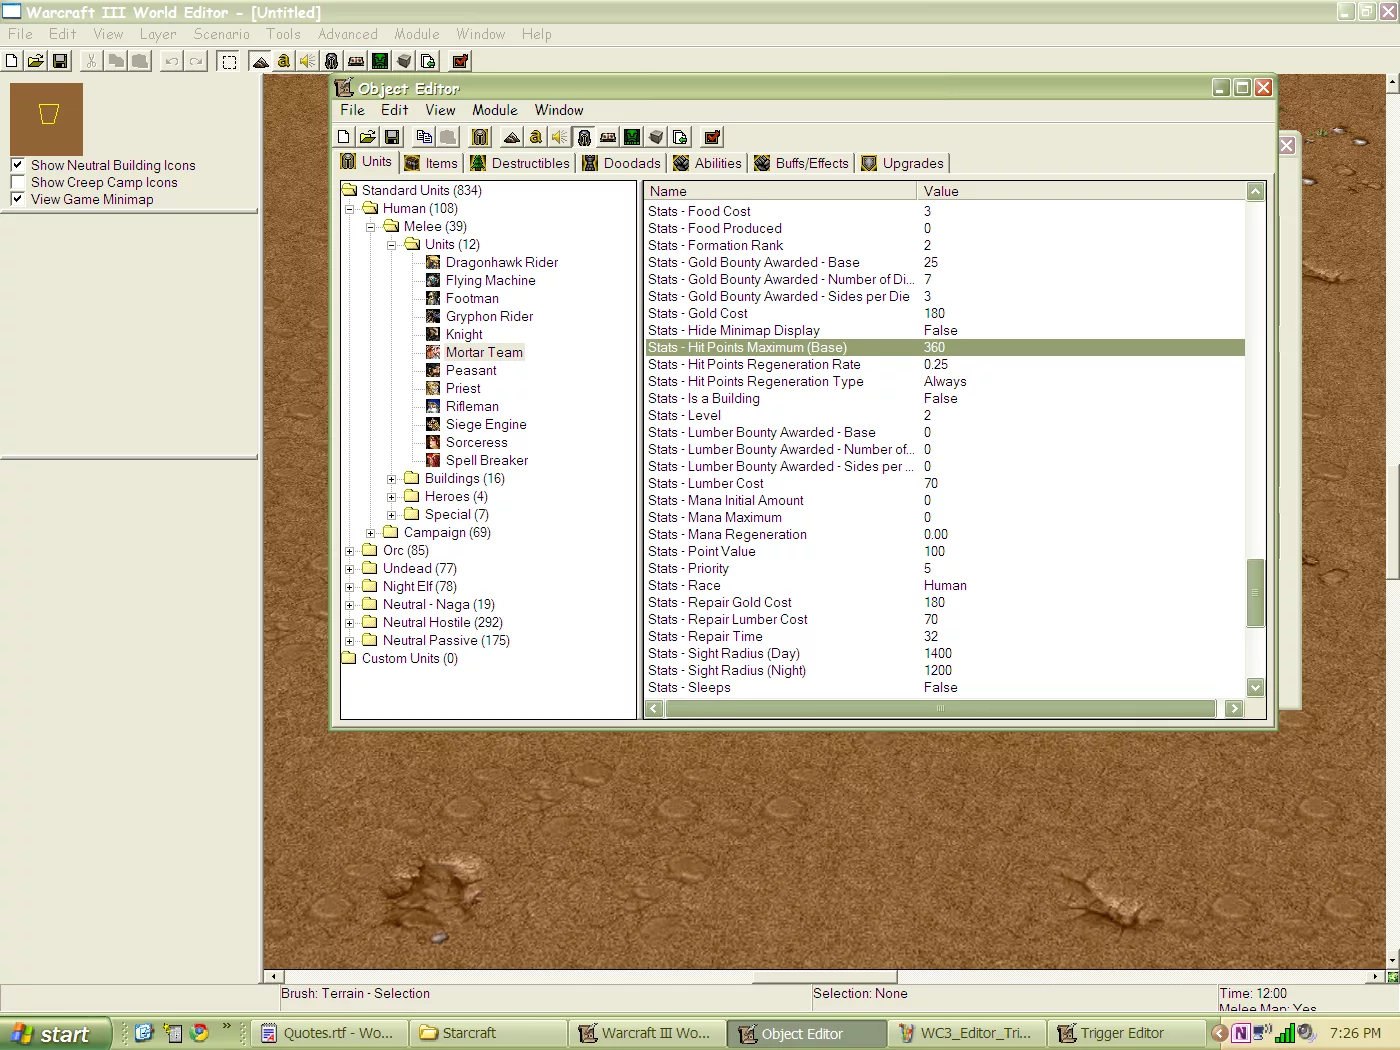Collapse the Human (108) folder

click(x=350, y=209)
